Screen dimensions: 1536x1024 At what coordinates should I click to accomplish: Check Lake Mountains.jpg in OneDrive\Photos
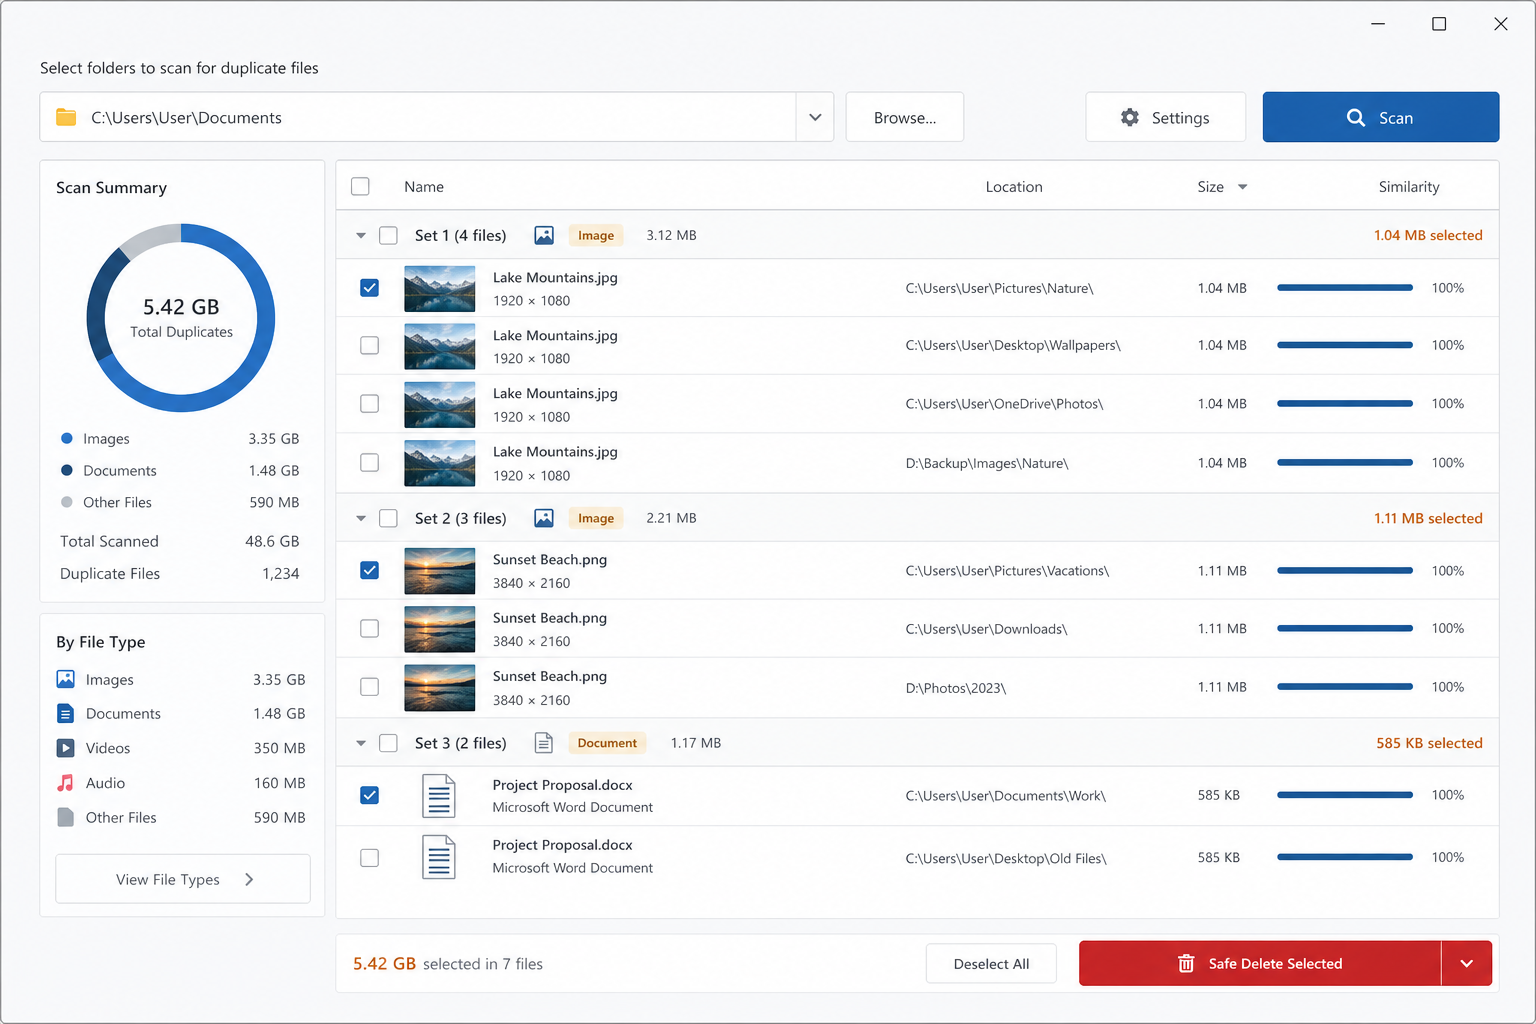(370, 403)
